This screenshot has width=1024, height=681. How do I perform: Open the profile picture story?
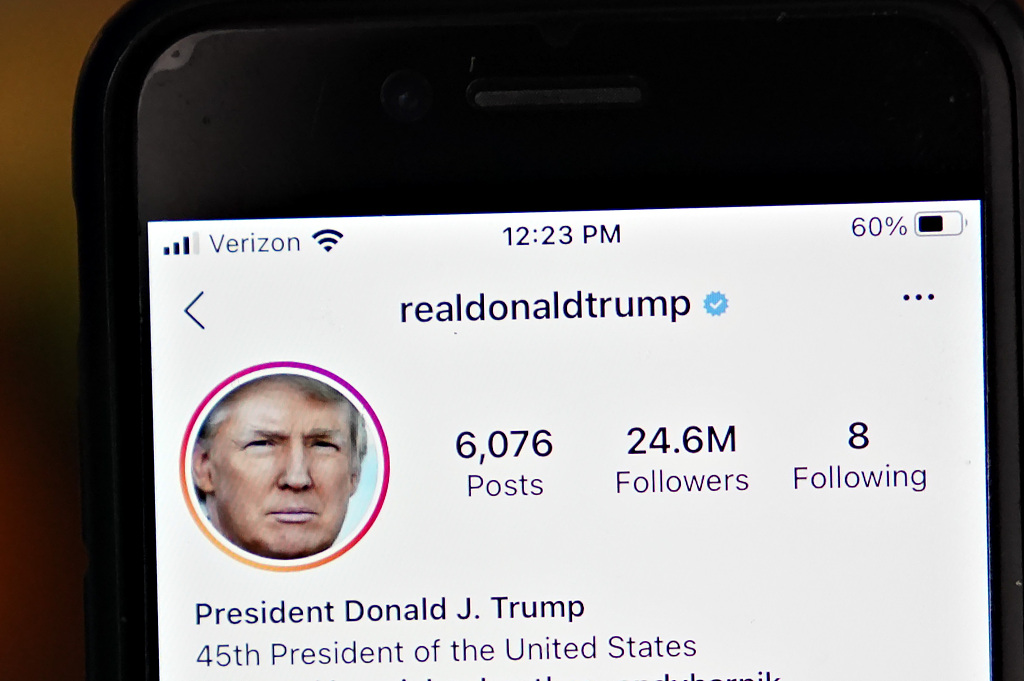click(x=285, y=466)
